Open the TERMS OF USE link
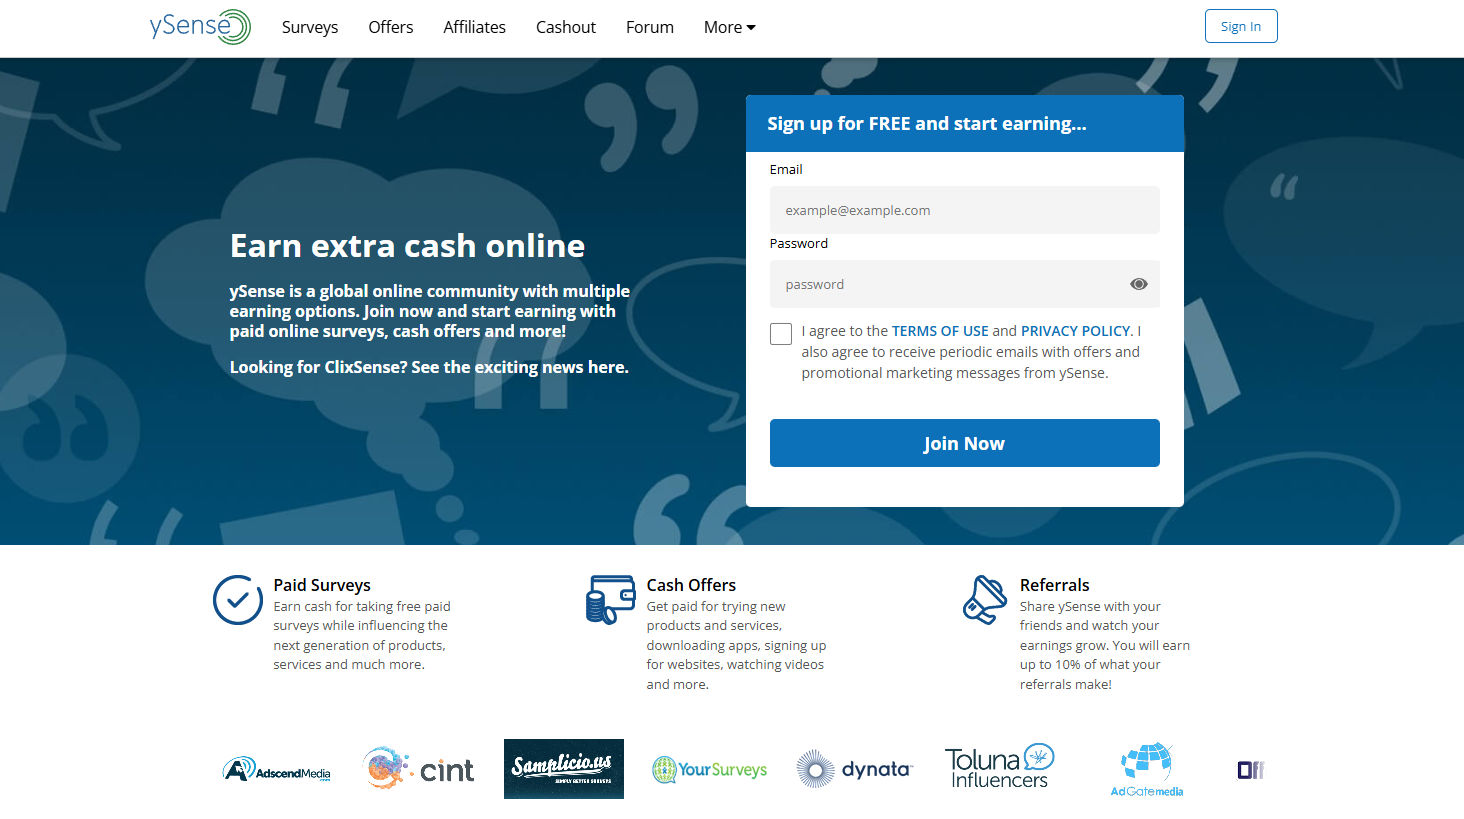 click(x=939, y=331)
